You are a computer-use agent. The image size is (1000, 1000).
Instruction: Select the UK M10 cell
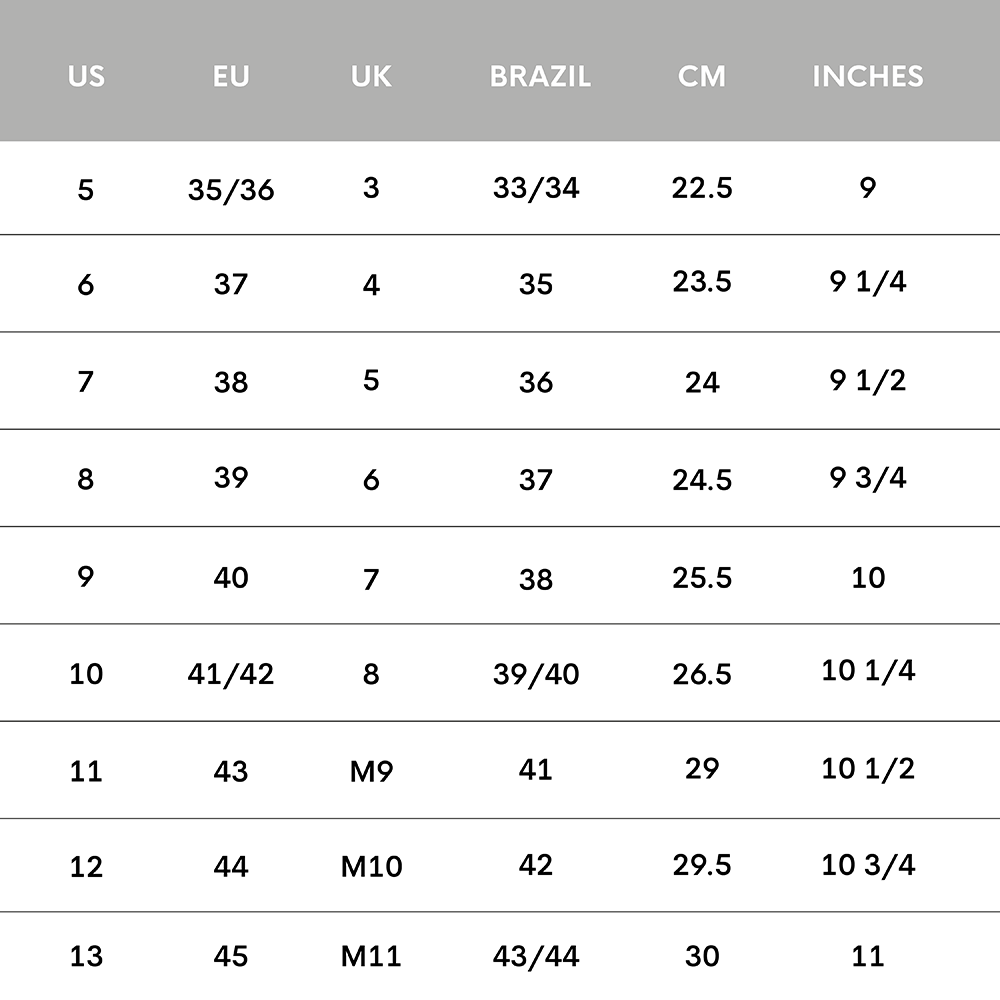coord(371,867)
